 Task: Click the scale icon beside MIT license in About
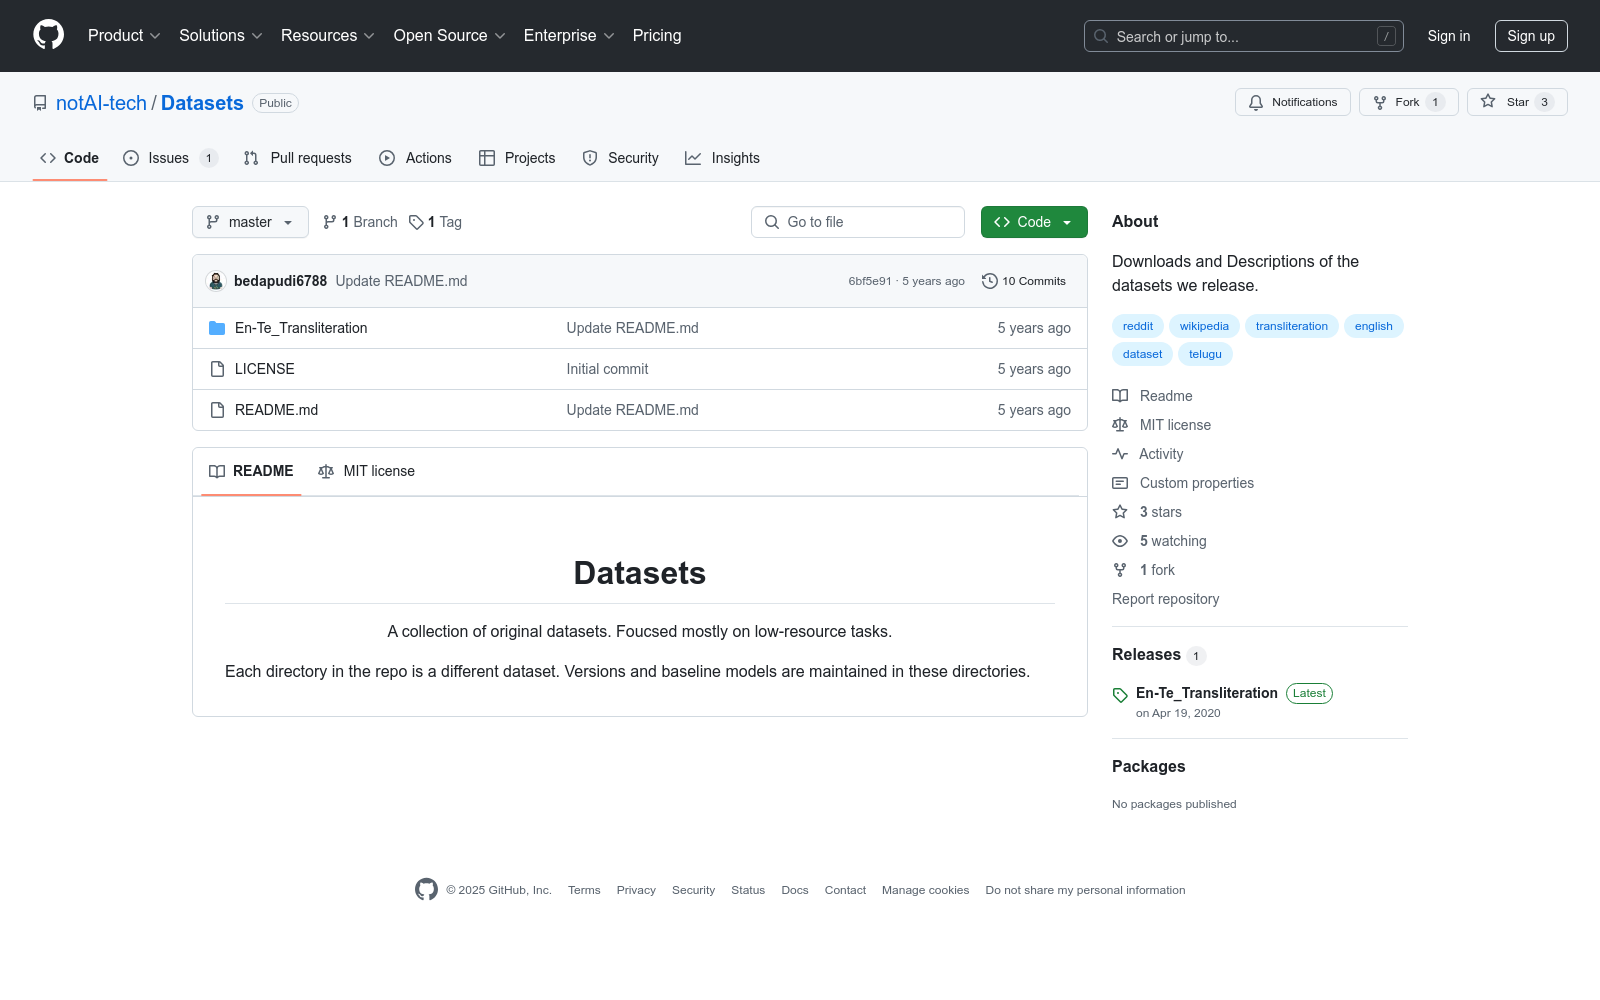point(1120,425)
